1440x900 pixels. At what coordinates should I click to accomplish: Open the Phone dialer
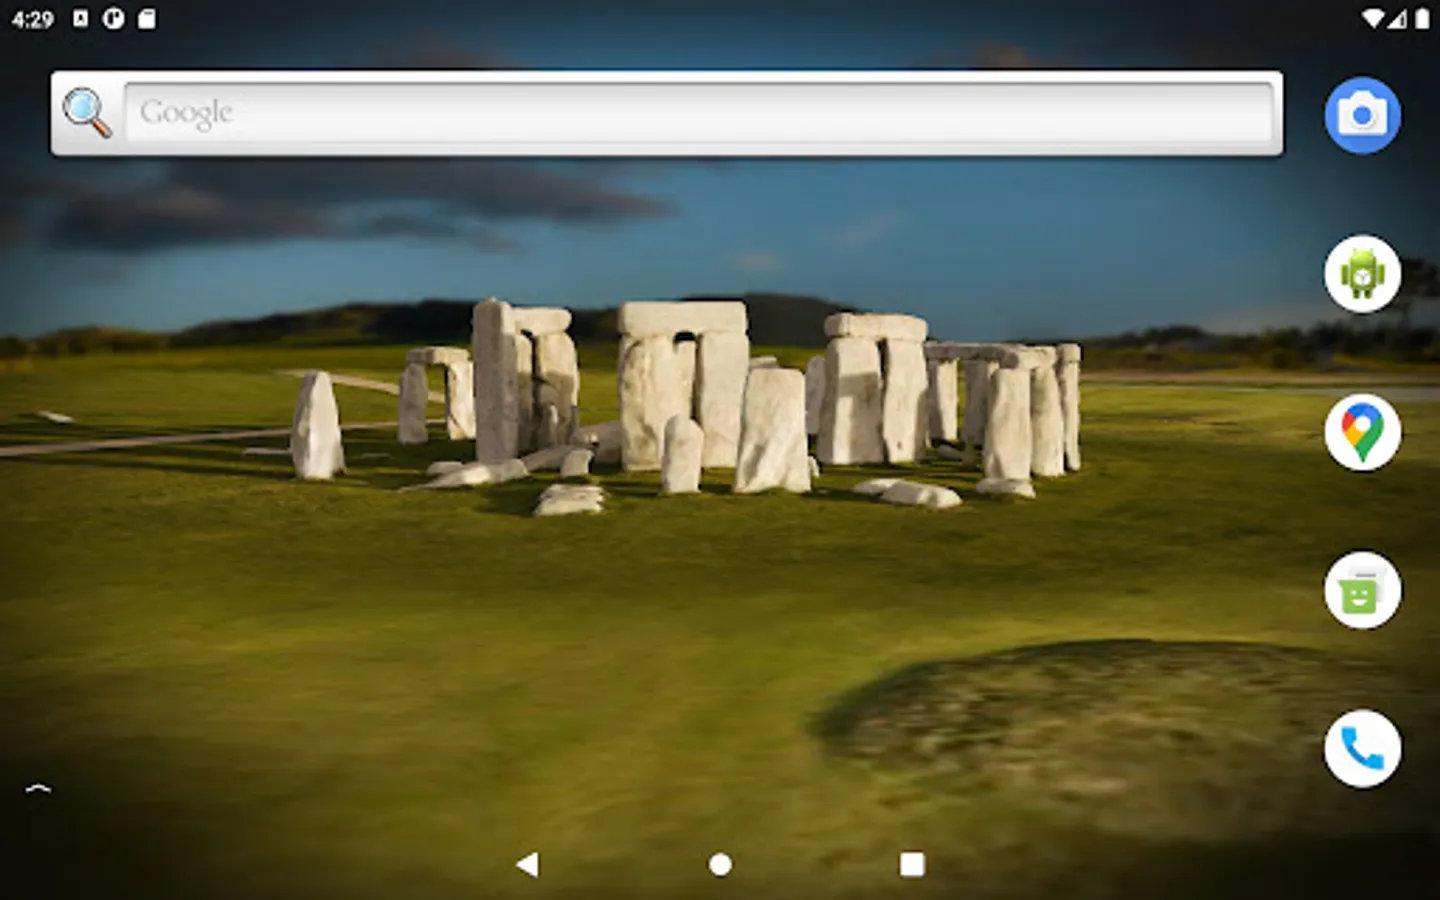[x=1362, y=749]
